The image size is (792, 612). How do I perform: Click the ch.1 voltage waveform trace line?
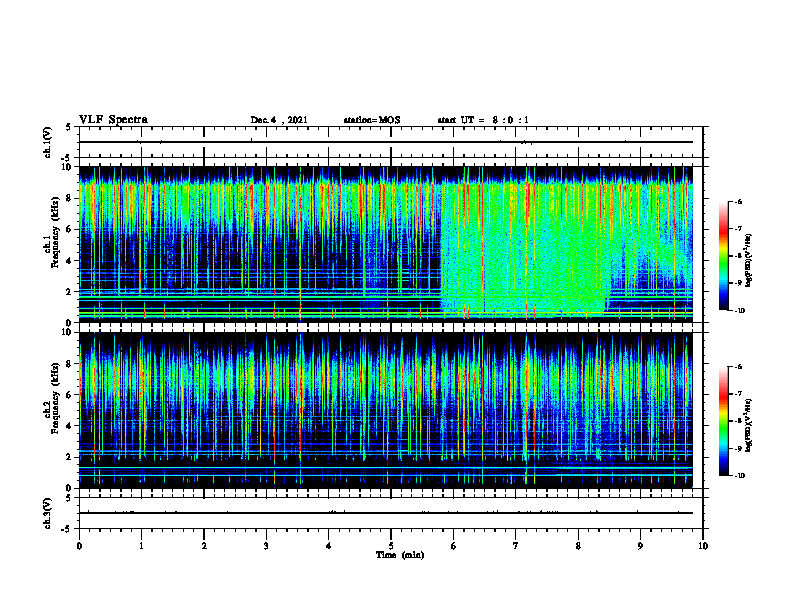click(386, 142)
